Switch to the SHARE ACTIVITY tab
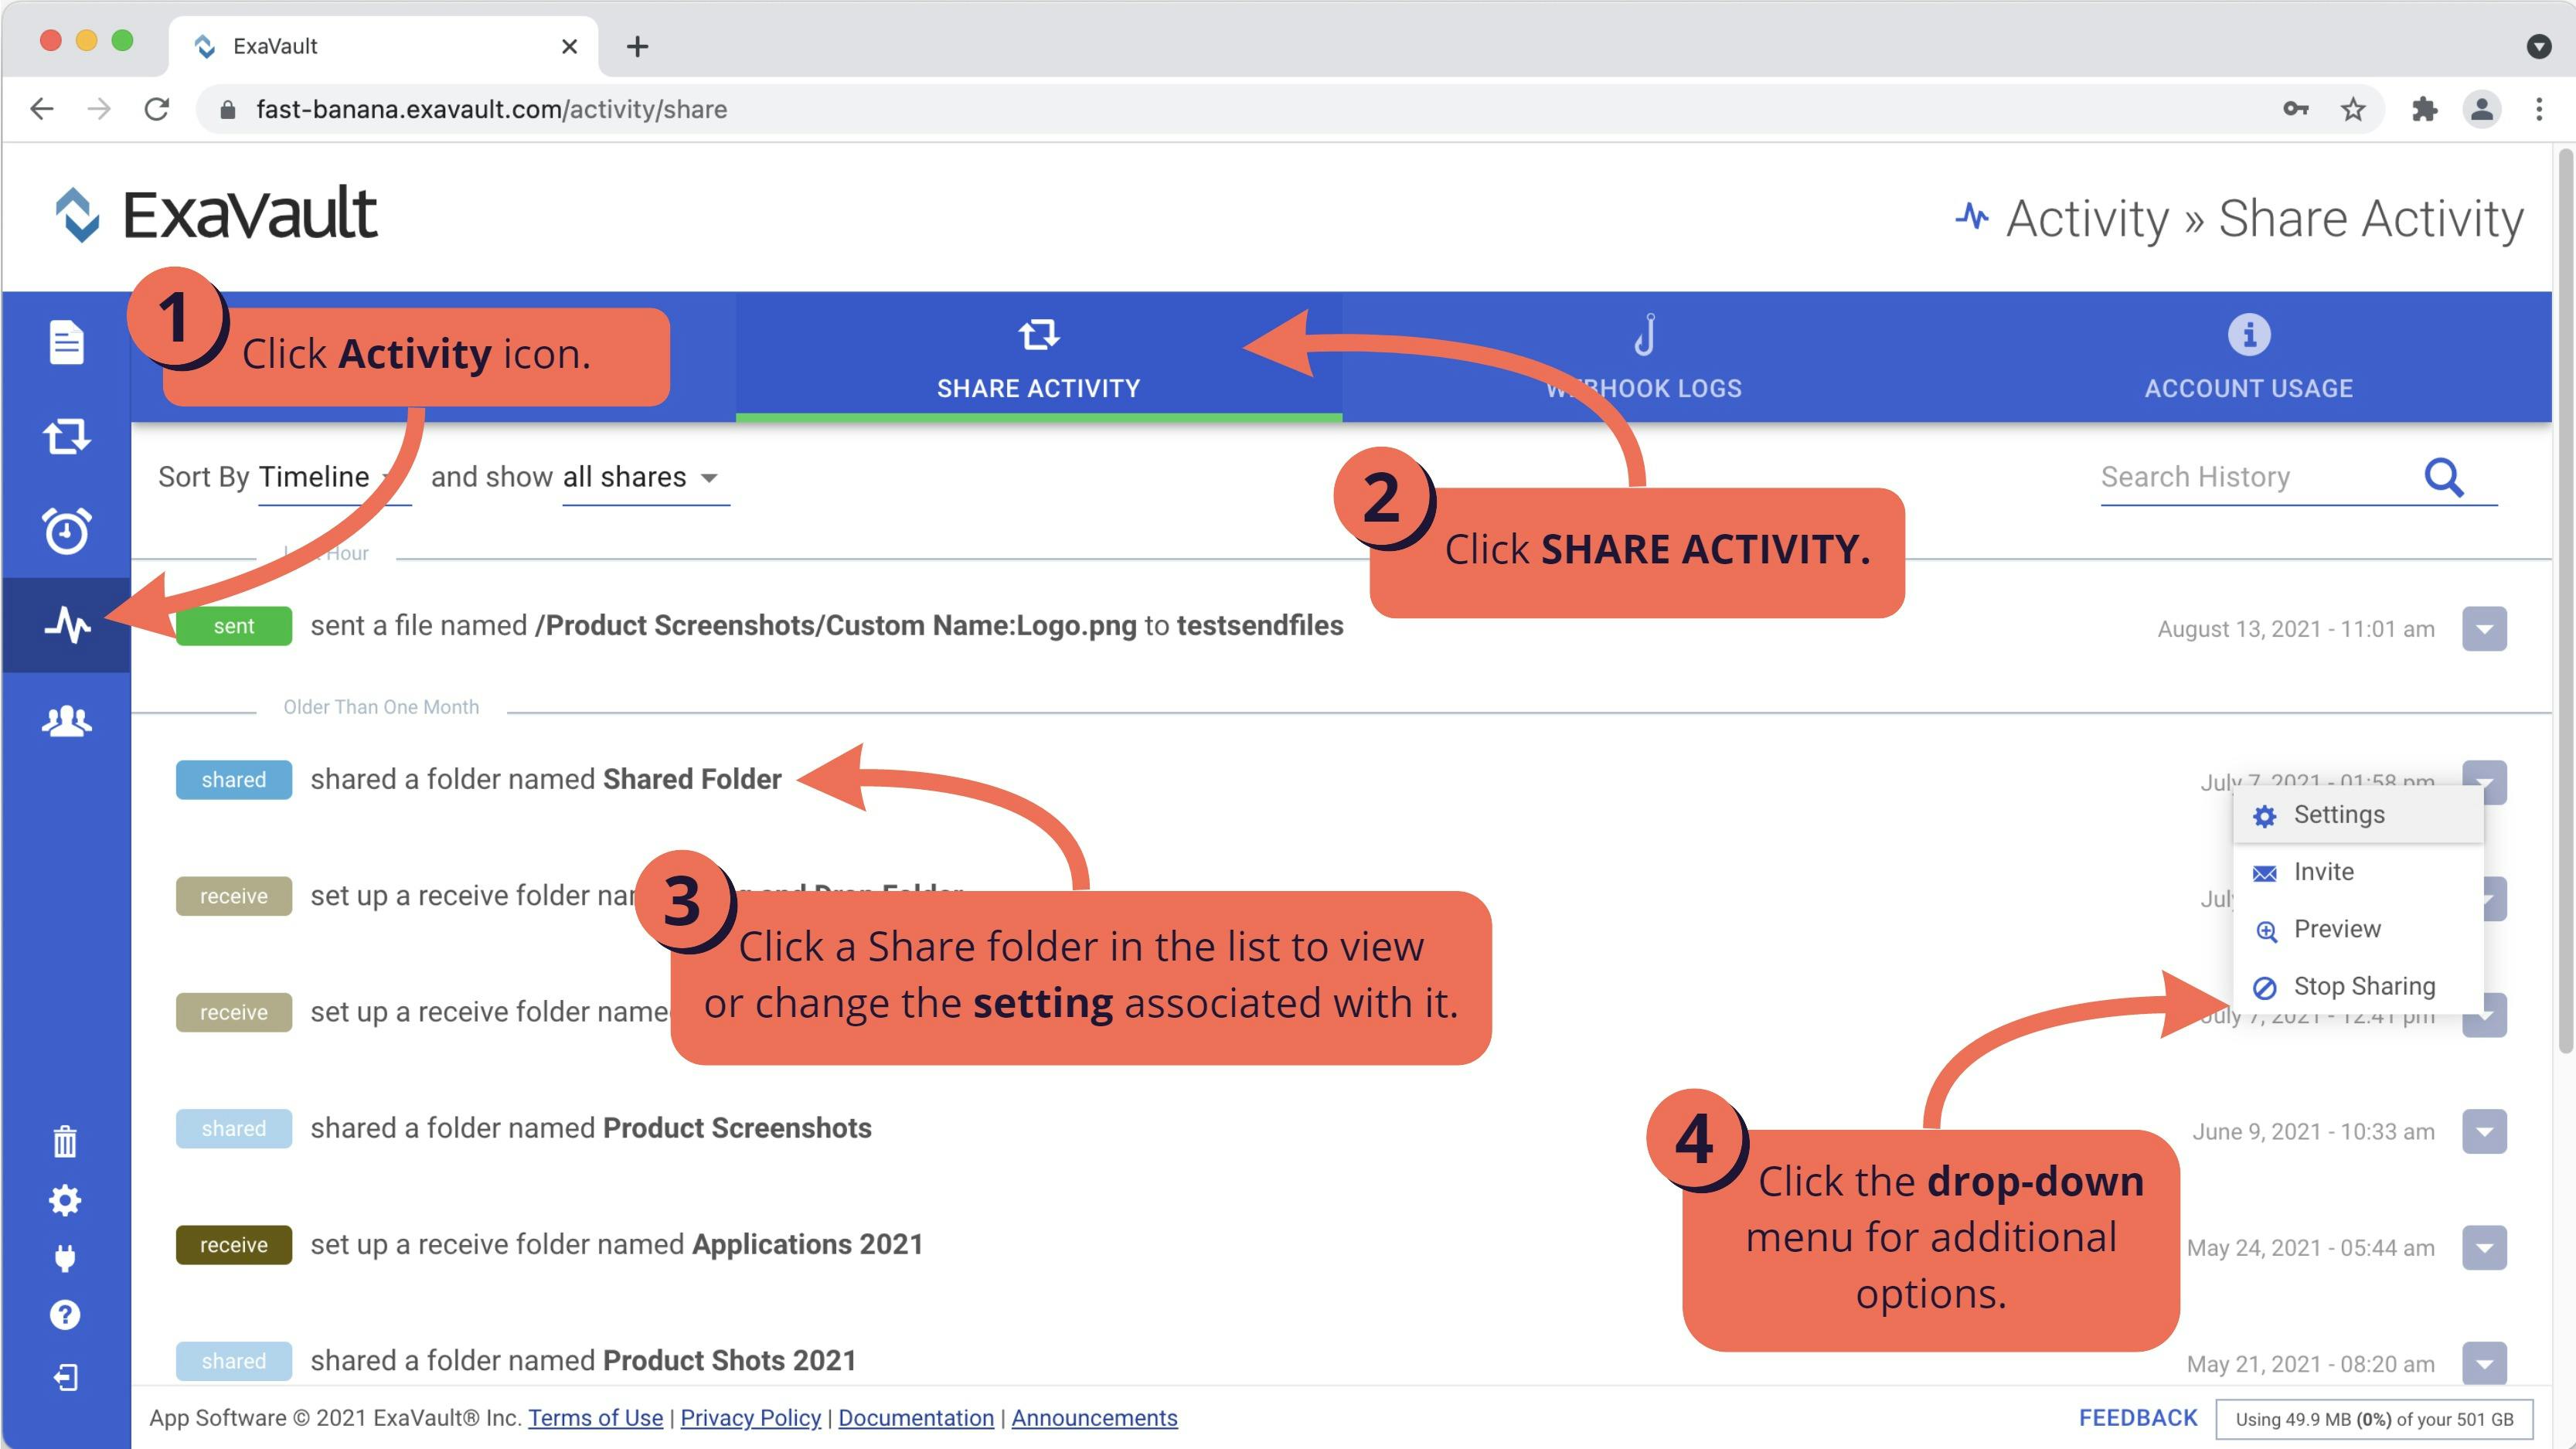The height and width of the screenshot is (1449, 2576). pos(1038,357)
